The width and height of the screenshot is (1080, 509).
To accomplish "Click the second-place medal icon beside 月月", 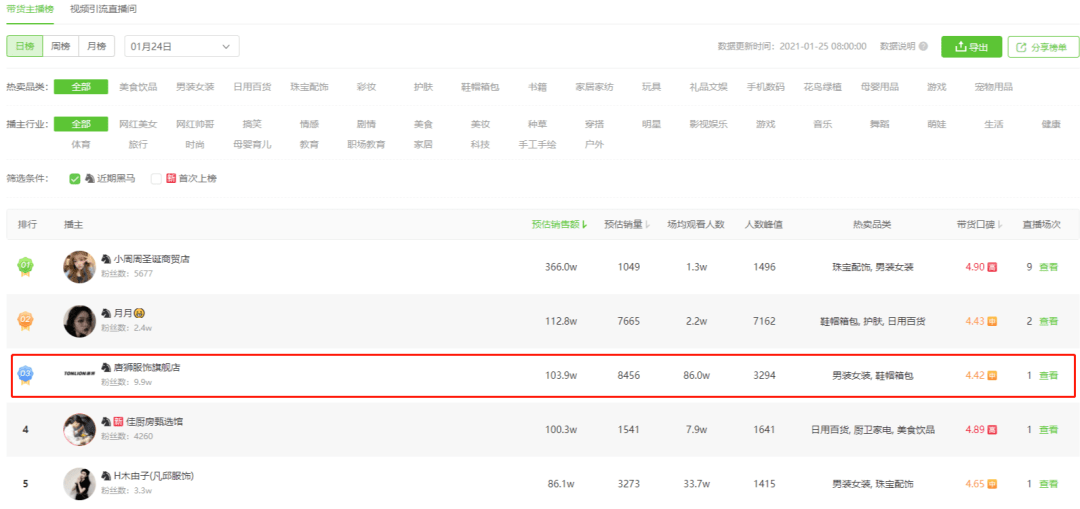I will 25,321.
